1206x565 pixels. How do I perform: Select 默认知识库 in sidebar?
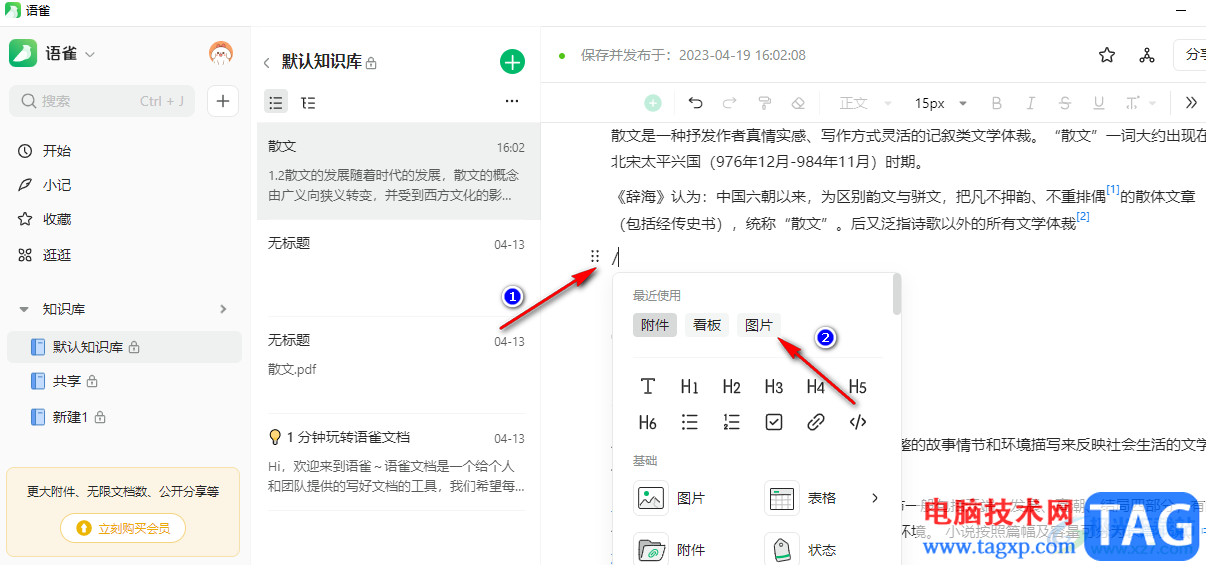point(125,347)
